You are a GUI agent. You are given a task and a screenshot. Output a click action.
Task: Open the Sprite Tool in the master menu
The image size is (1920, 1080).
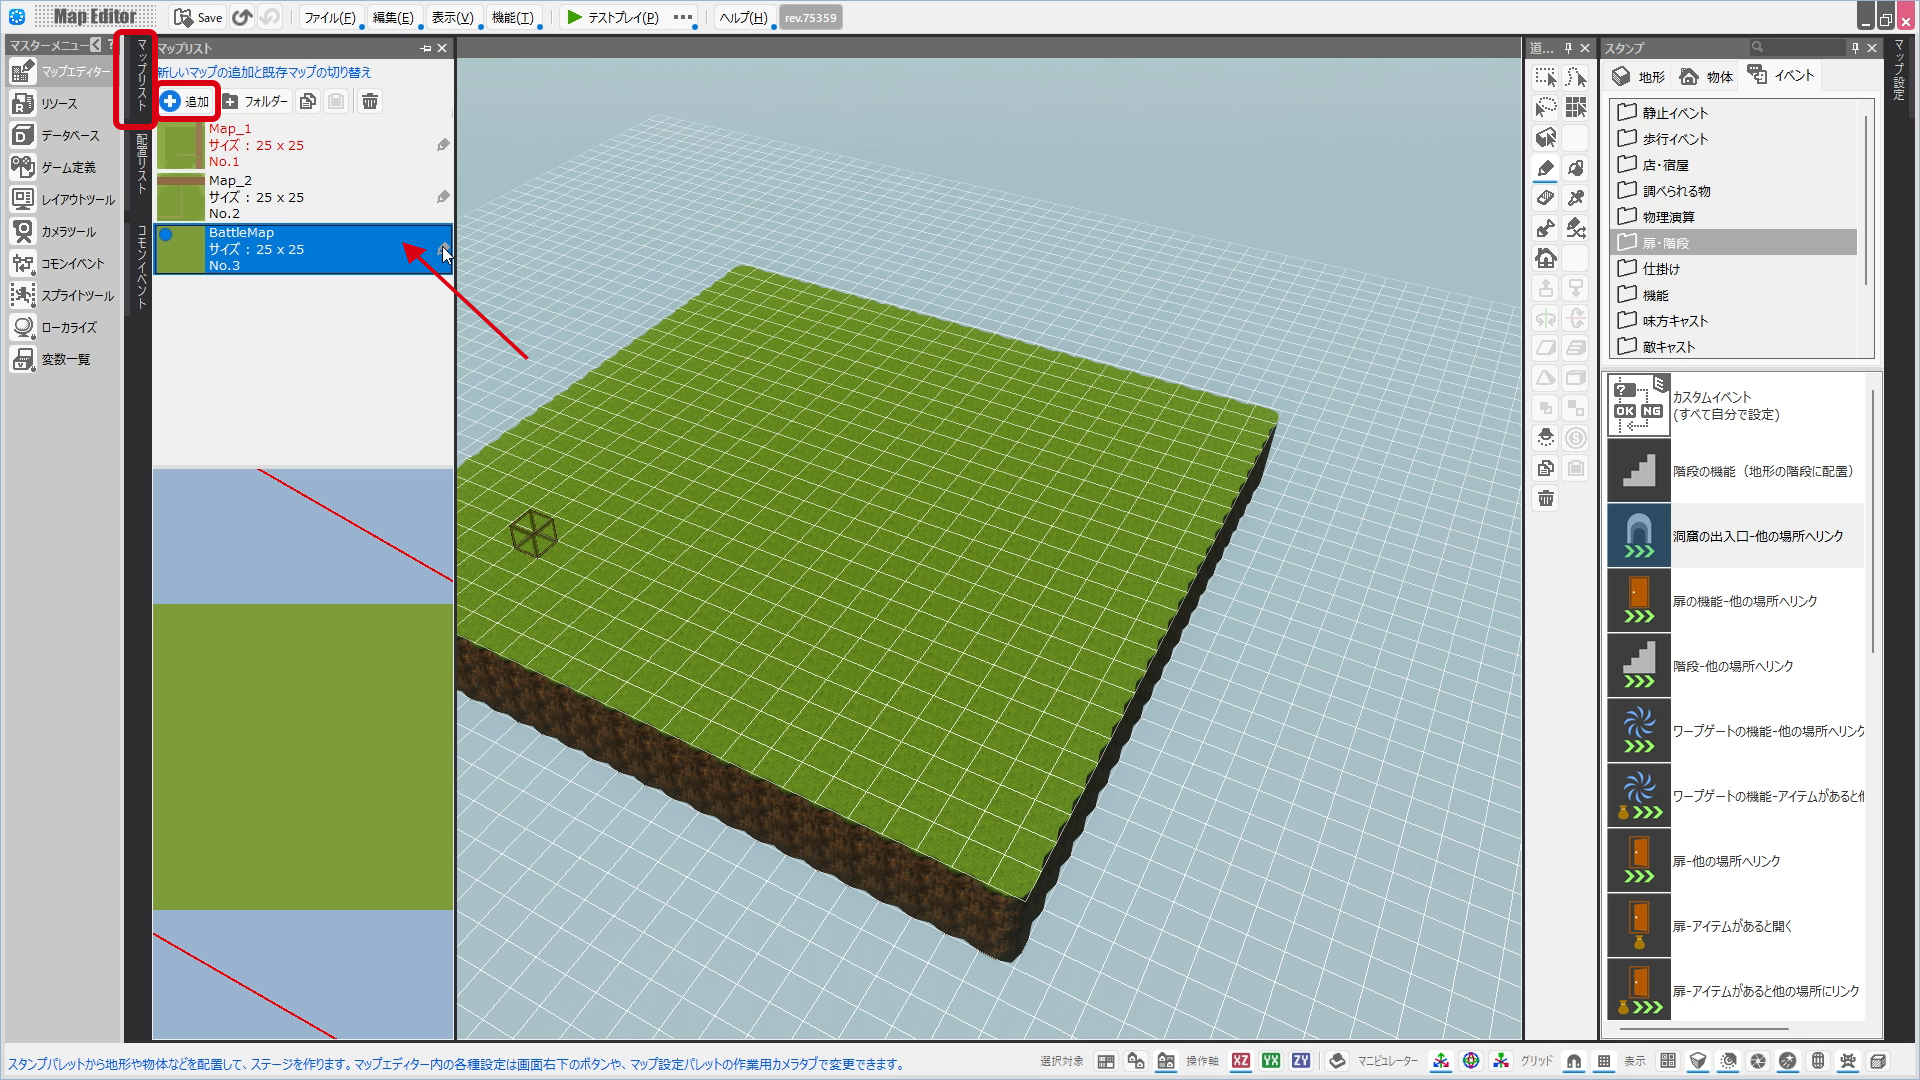coord(60,296)
